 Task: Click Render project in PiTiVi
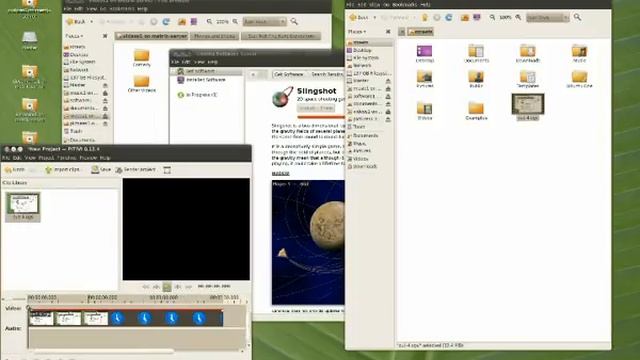coord(135,169)
